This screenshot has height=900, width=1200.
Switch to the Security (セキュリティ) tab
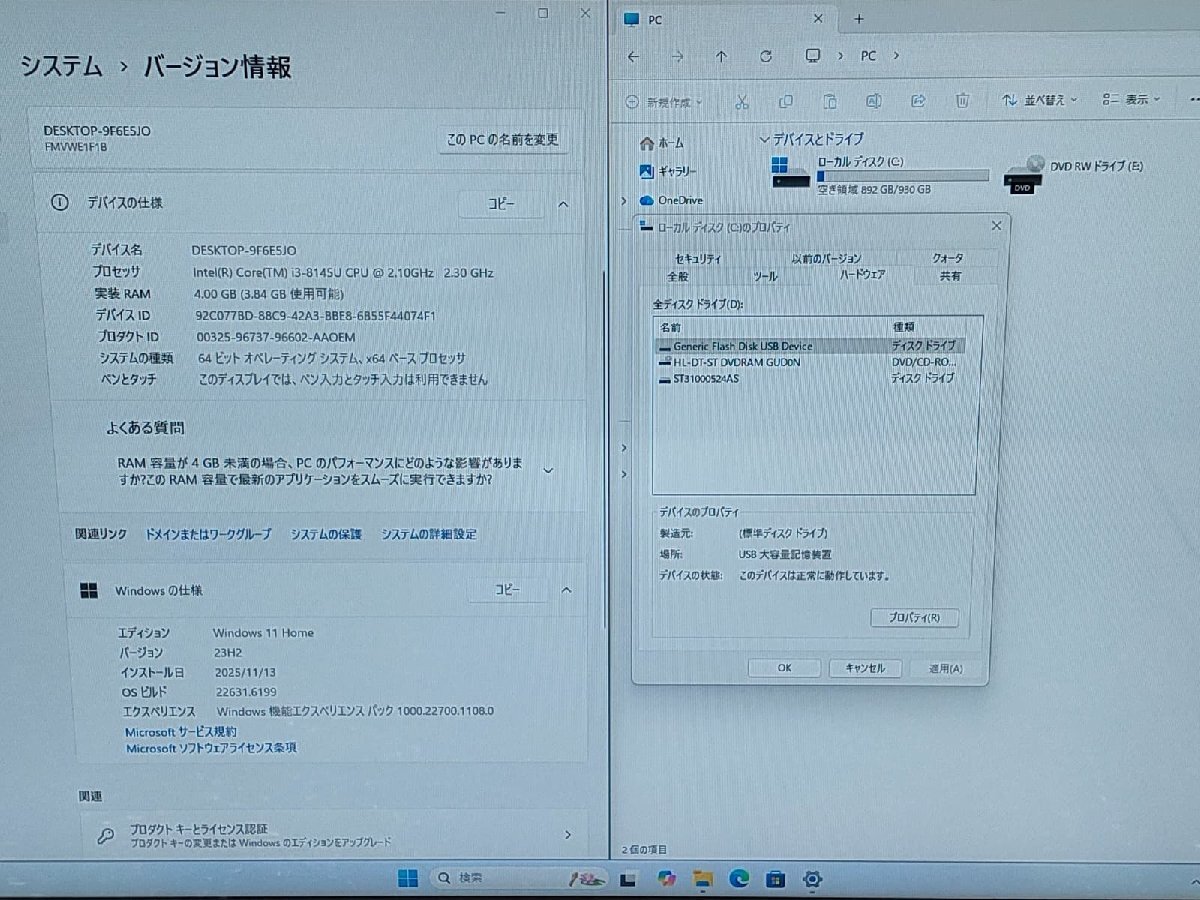(698, 258)
